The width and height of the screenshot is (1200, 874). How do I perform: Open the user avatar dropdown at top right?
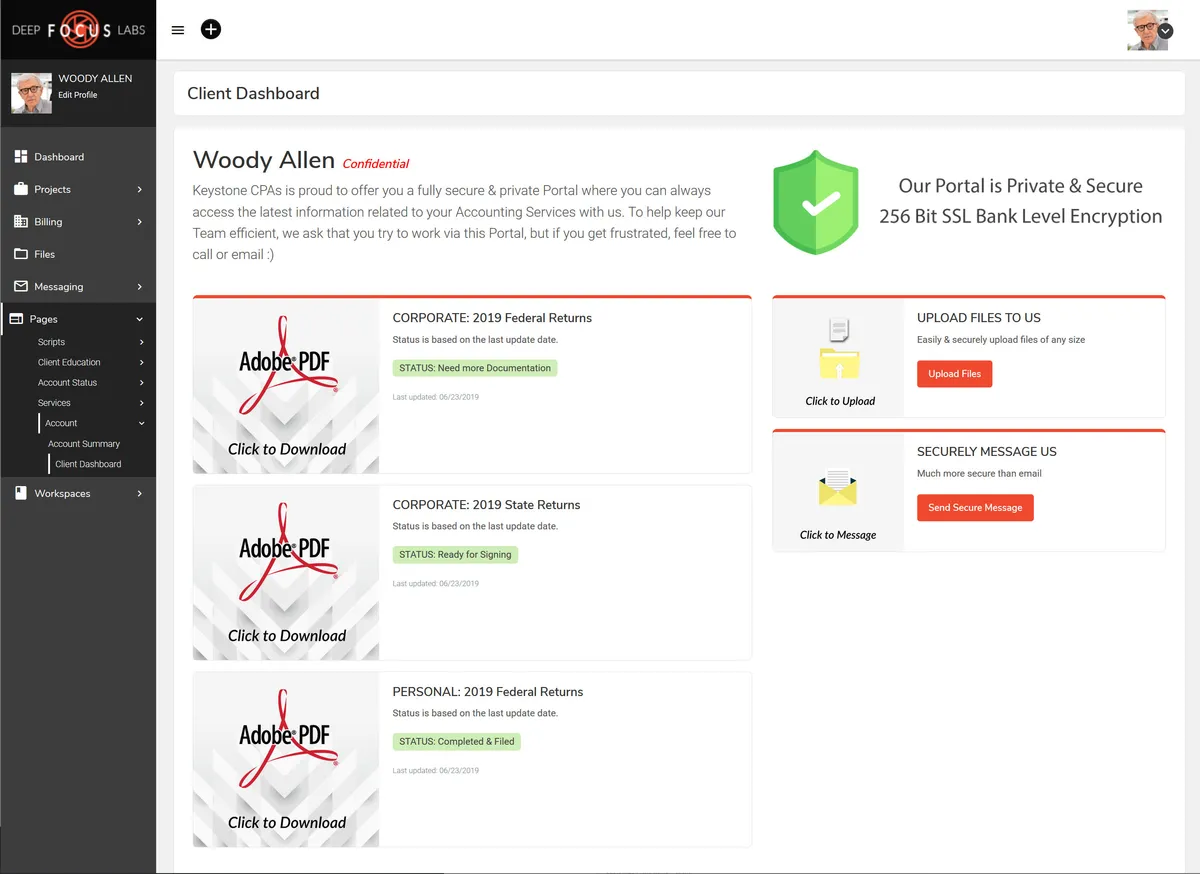(x=1165, y=31)
